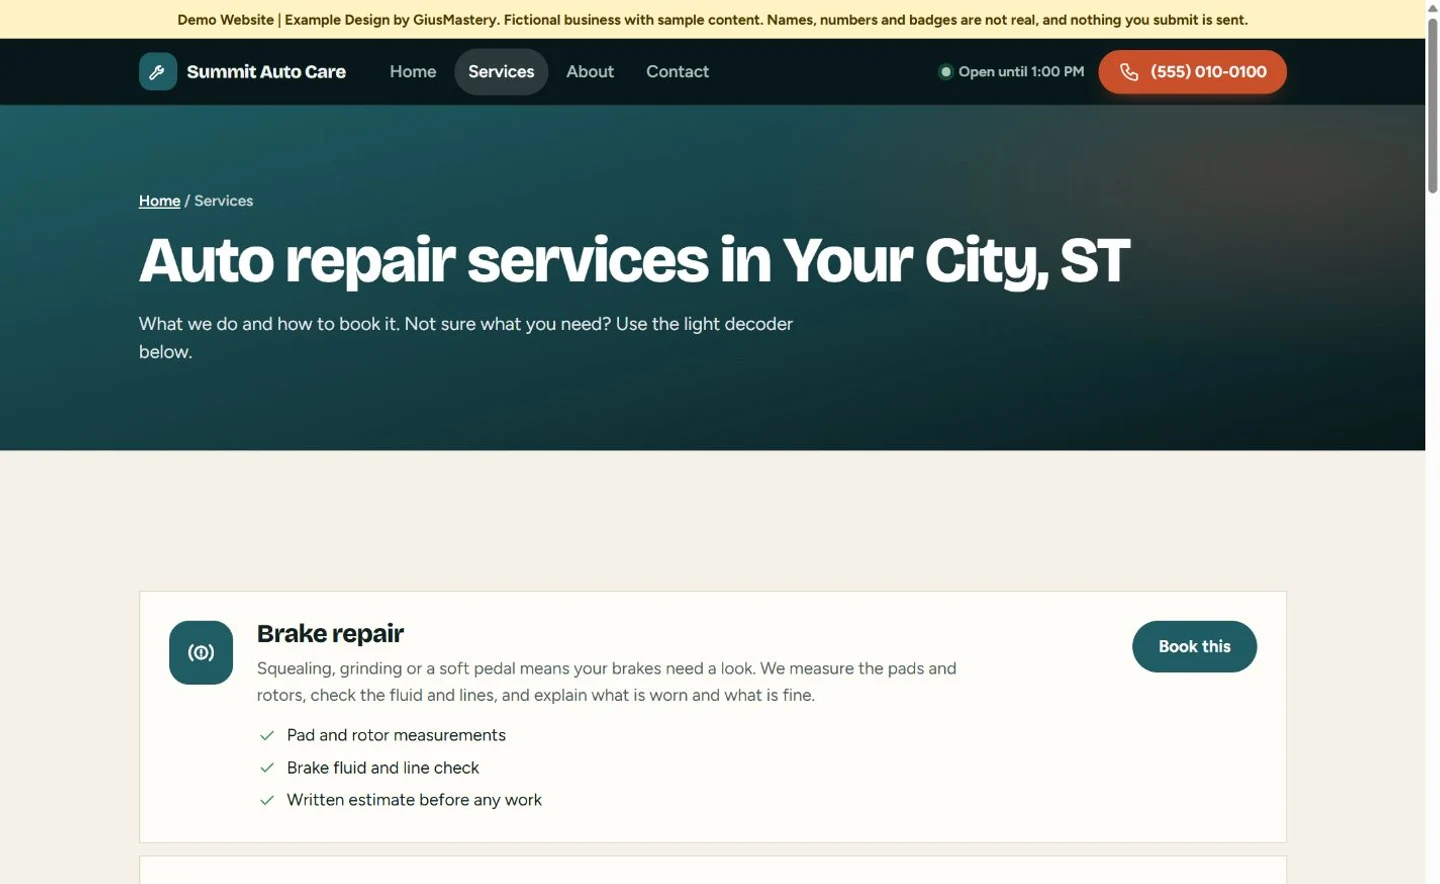The image size is (1440, 884).
Task: Click checkmark beside Pad and rotor measurements
Action: (267, 736)
